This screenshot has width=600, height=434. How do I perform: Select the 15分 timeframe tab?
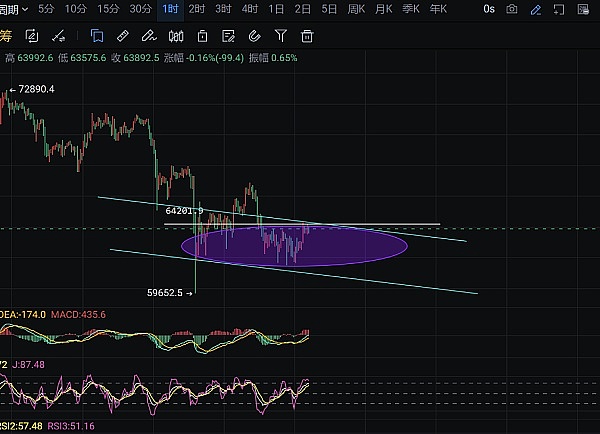click(x=108, y=8)
